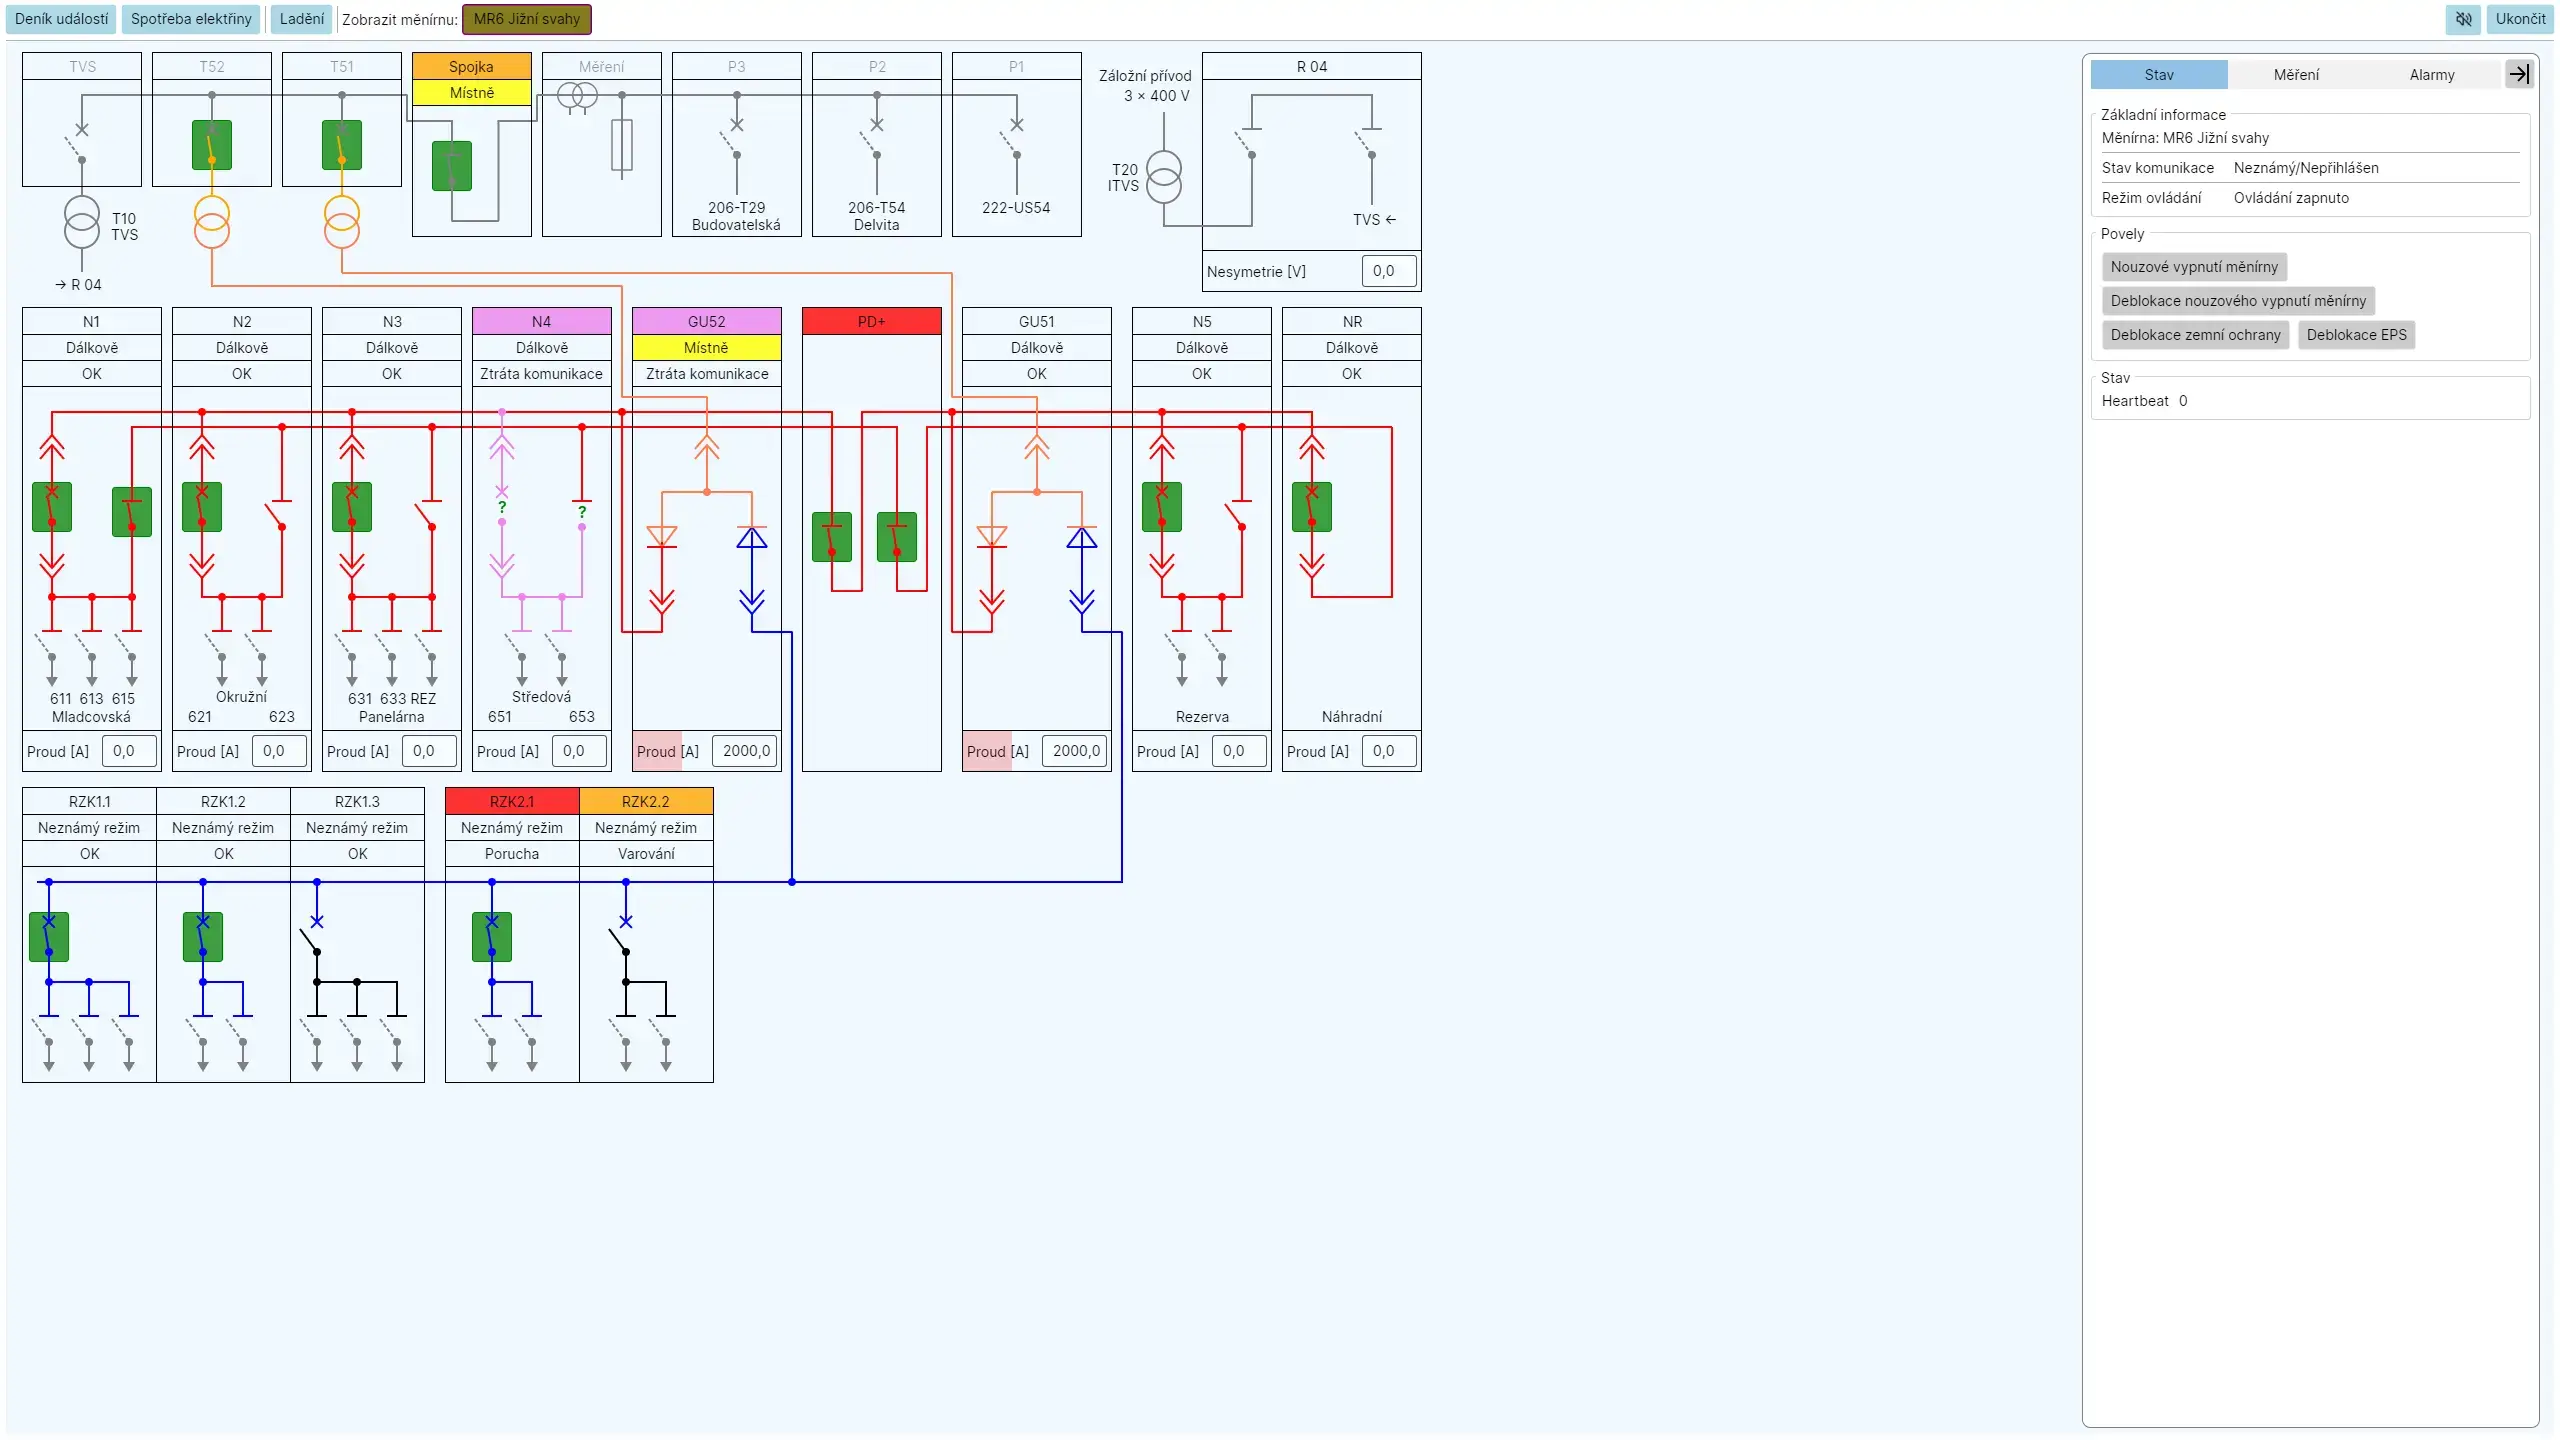This screenshot has width=2560, height=1440.
Task: Select N3 green breaker
Action: [352, 507]
